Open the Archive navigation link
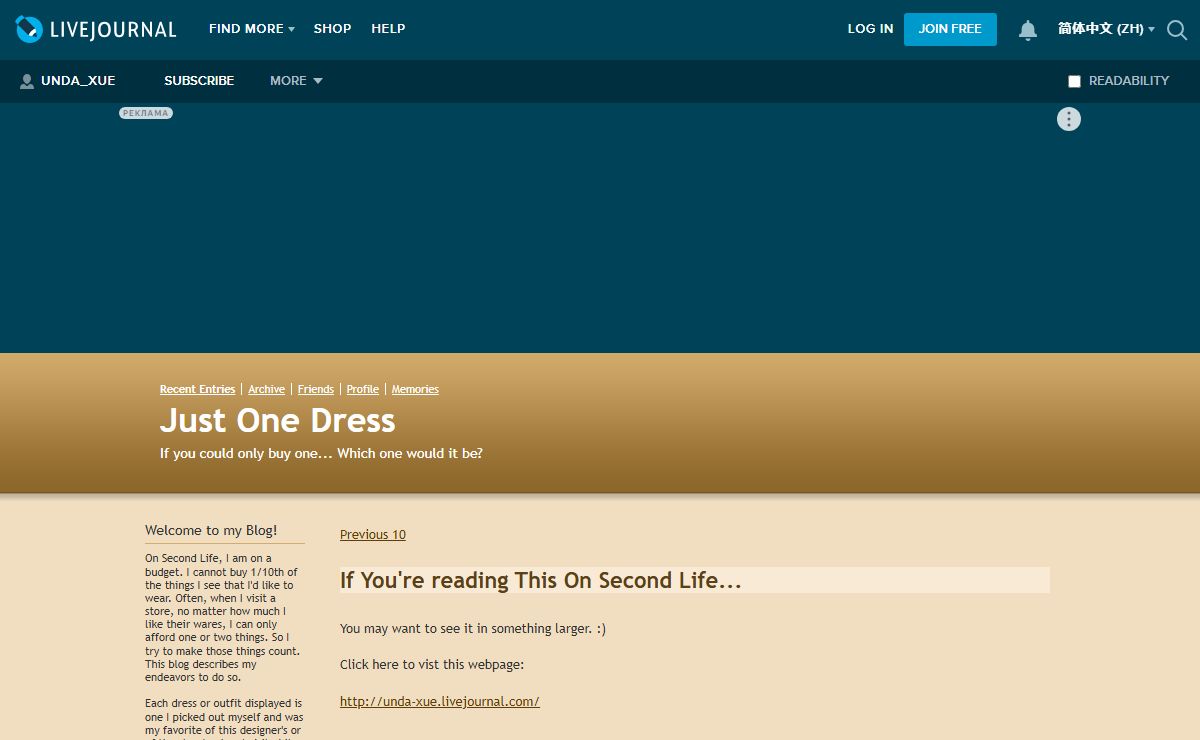 [x=267, y=389]
